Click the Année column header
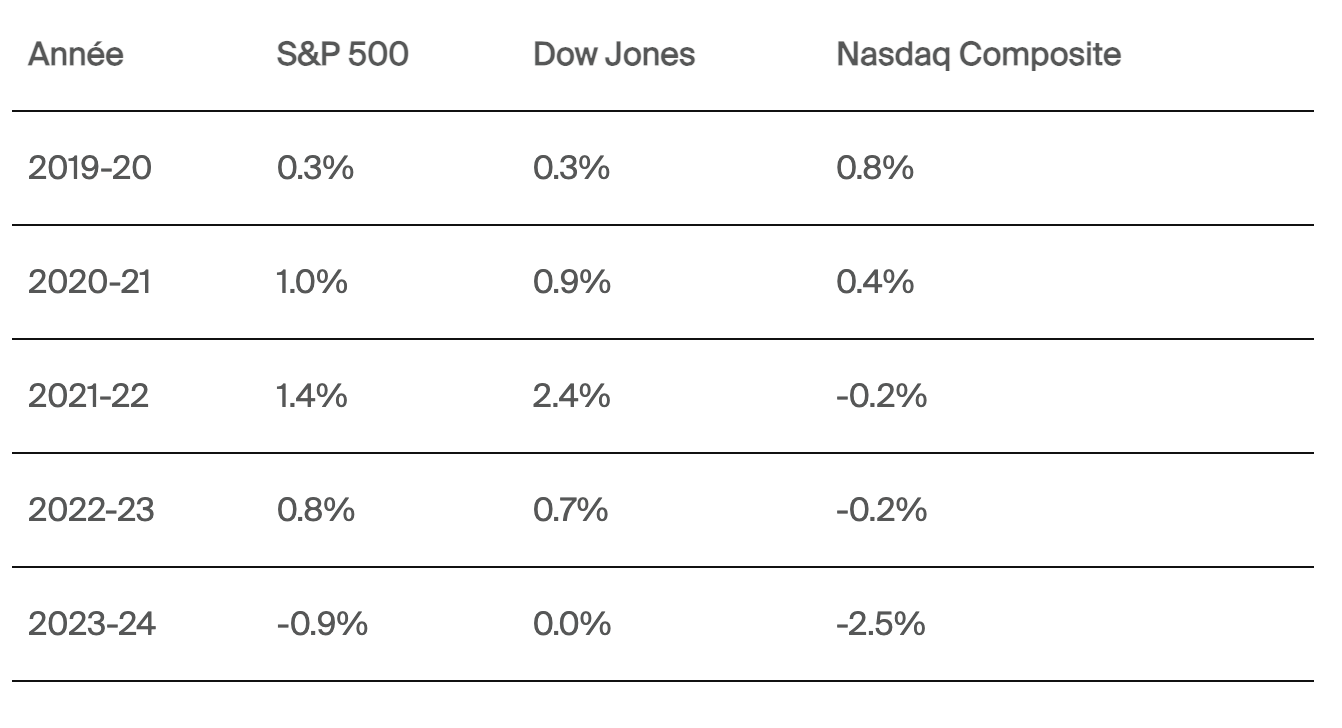Image resolution: width=1342 pixels, height=728 pixels. tap(76, 55)
